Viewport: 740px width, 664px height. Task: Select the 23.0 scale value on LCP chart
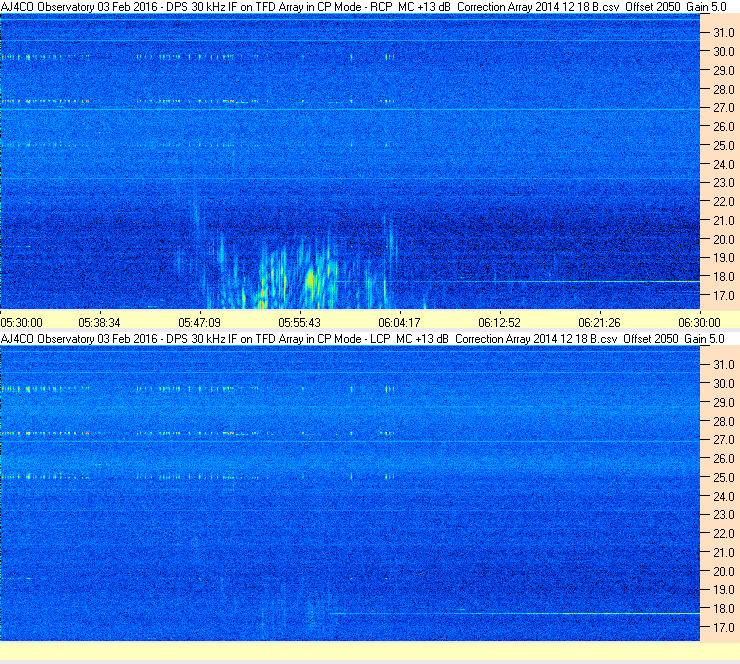tap(724, 515)
